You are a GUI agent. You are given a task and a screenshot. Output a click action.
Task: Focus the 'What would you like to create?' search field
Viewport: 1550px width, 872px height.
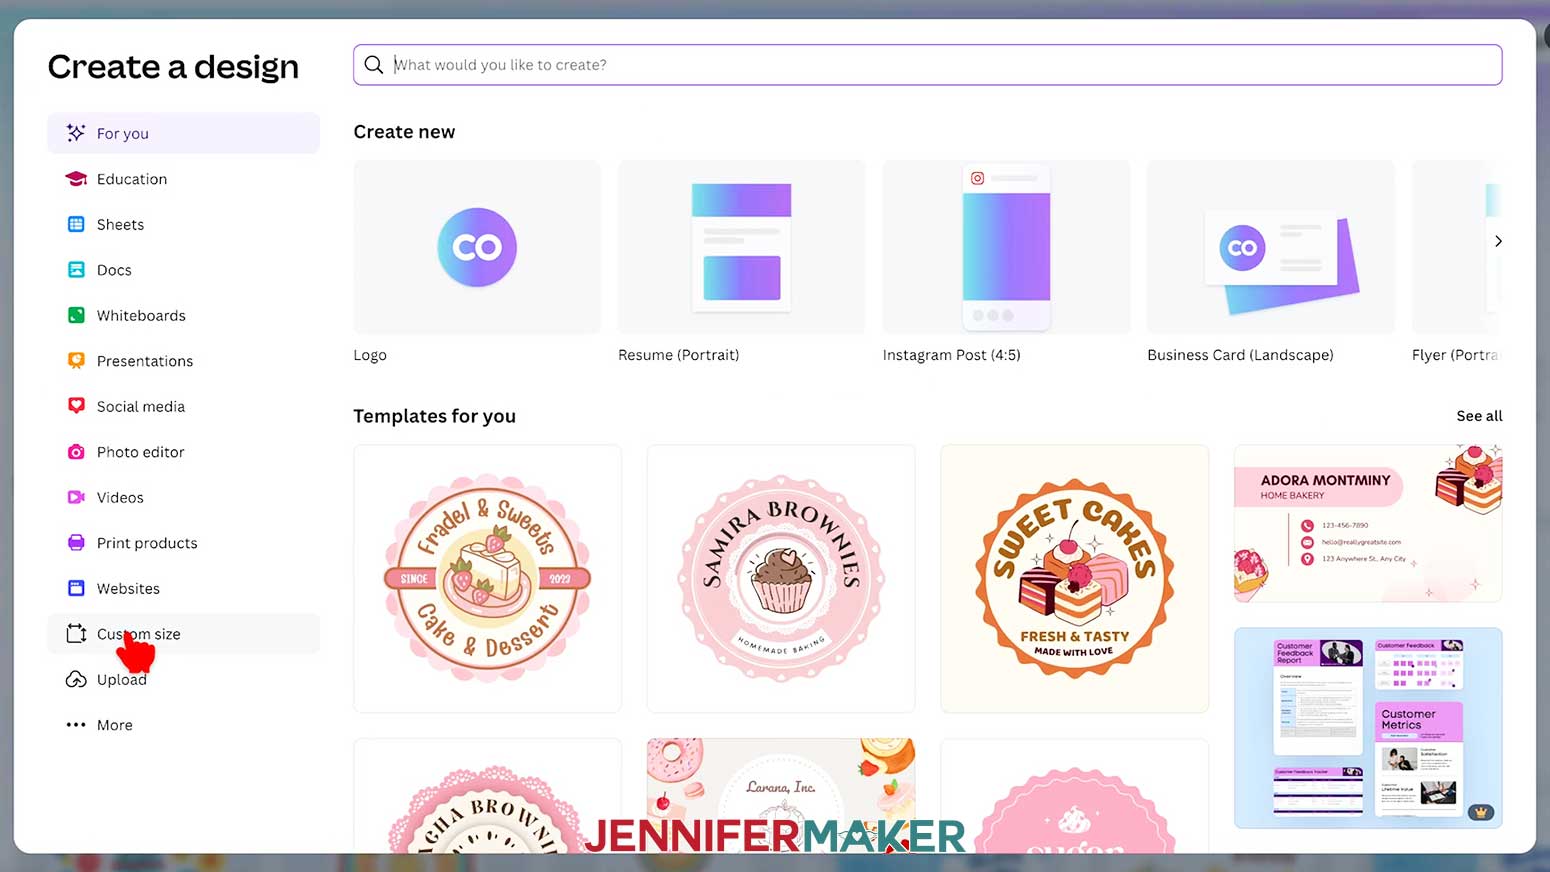[x=927, y=65]
